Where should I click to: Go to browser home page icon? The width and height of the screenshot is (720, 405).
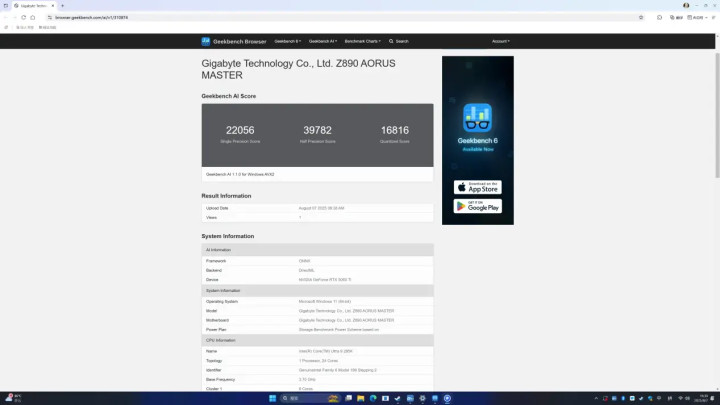[x=33, y=17]
